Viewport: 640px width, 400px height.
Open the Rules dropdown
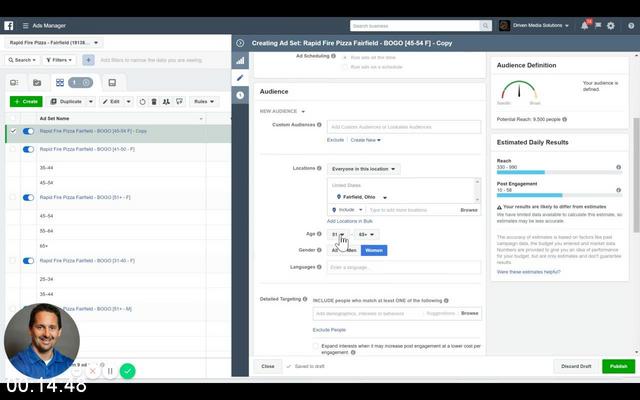tap(204, 102)
